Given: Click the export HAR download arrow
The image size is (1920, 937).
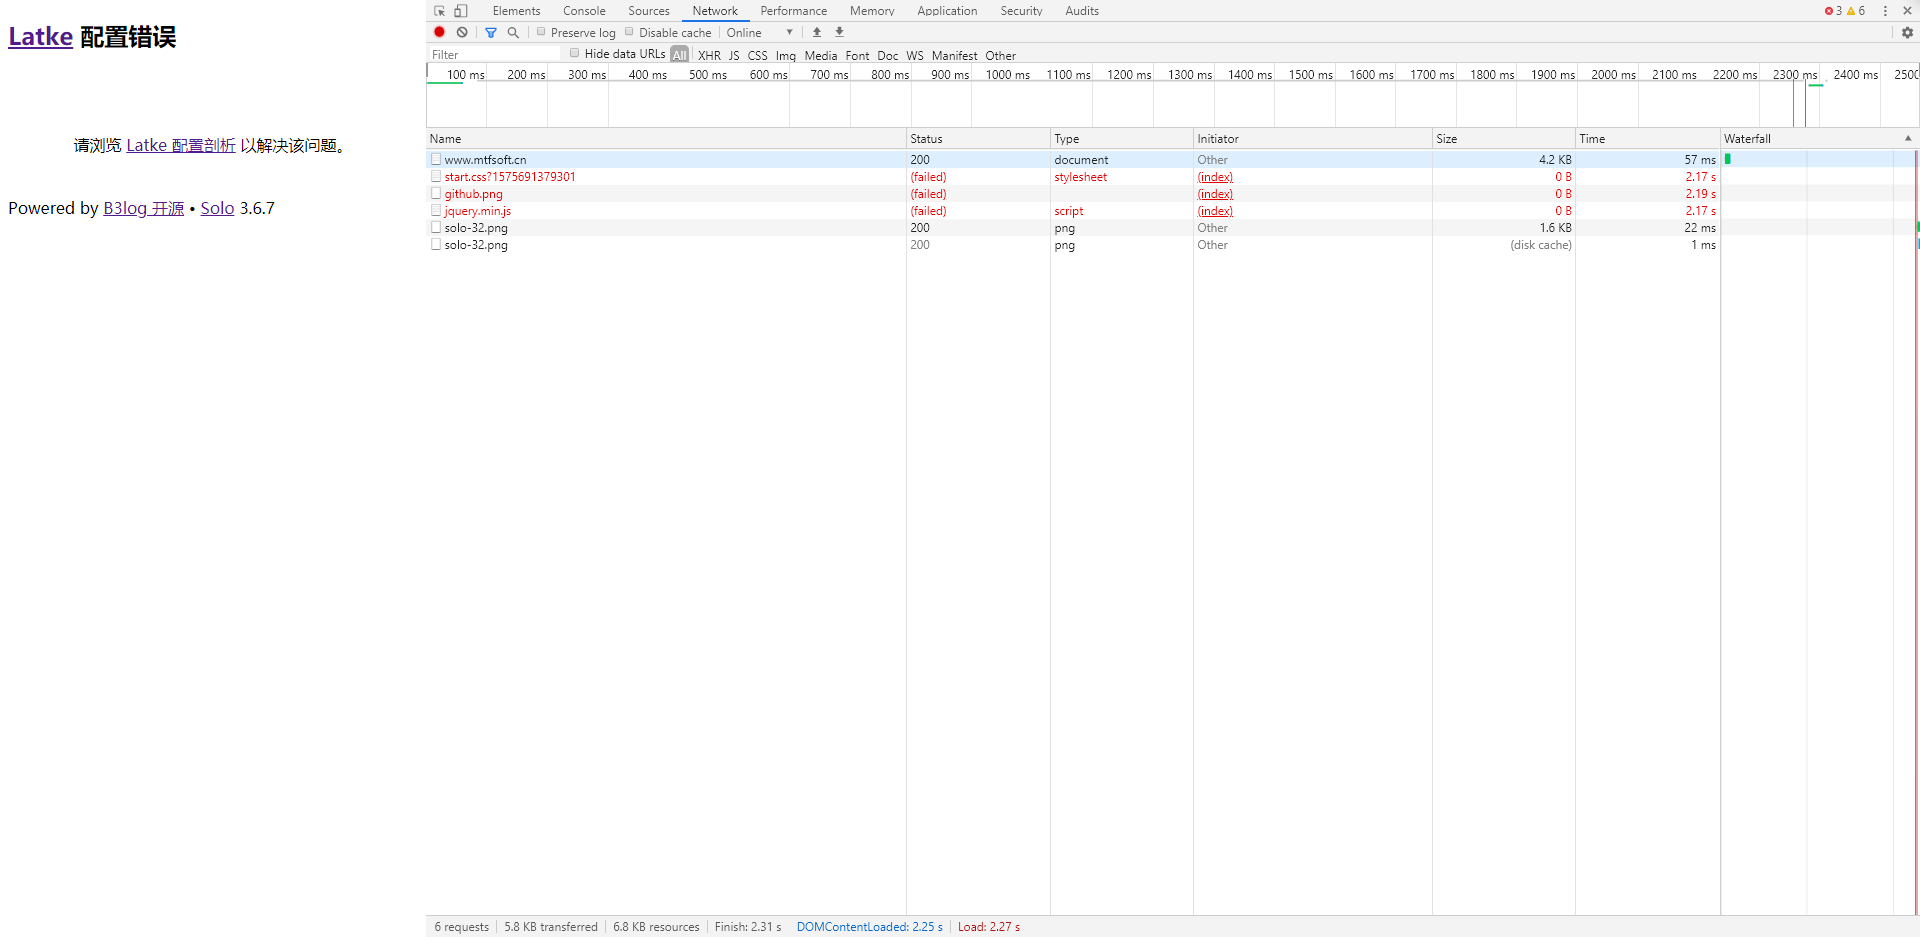Looking at the screenshot, I should (839, 32).
